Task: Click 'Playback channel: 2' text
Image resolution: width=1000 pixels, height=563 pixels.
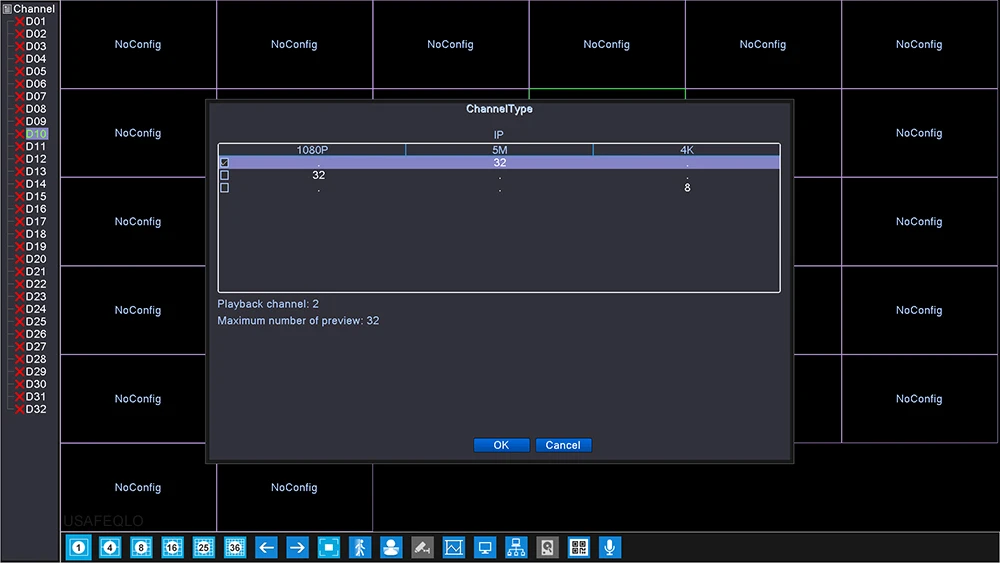Action: [268, 304]
